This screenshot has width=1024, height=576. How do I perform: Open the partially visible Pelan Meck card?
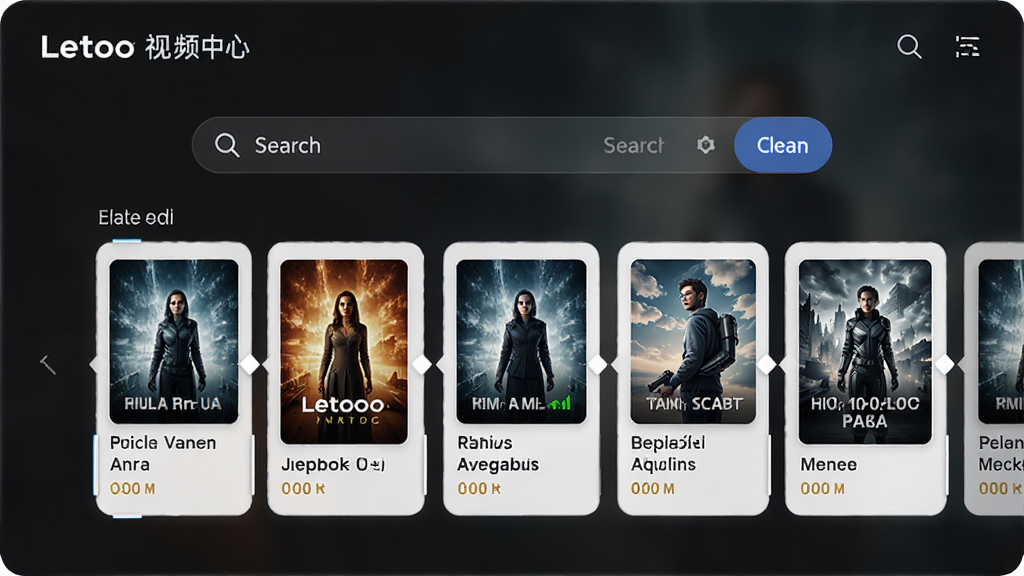(994, 379)
